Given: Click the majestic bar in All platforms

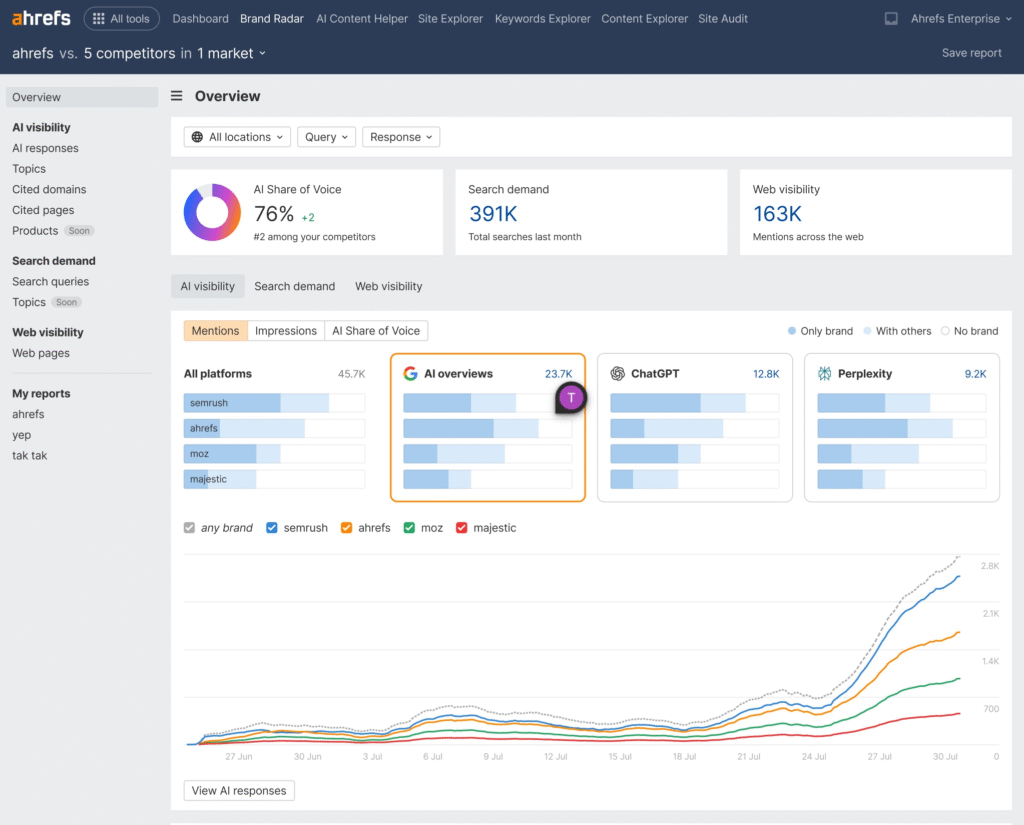Looking at the screenshot, I should point(274,479).
